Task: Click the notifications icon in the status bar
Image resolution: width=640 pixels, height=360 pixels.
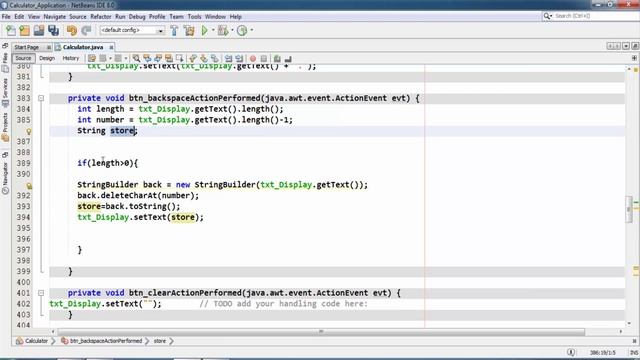Action: click(x=571, y=353)
